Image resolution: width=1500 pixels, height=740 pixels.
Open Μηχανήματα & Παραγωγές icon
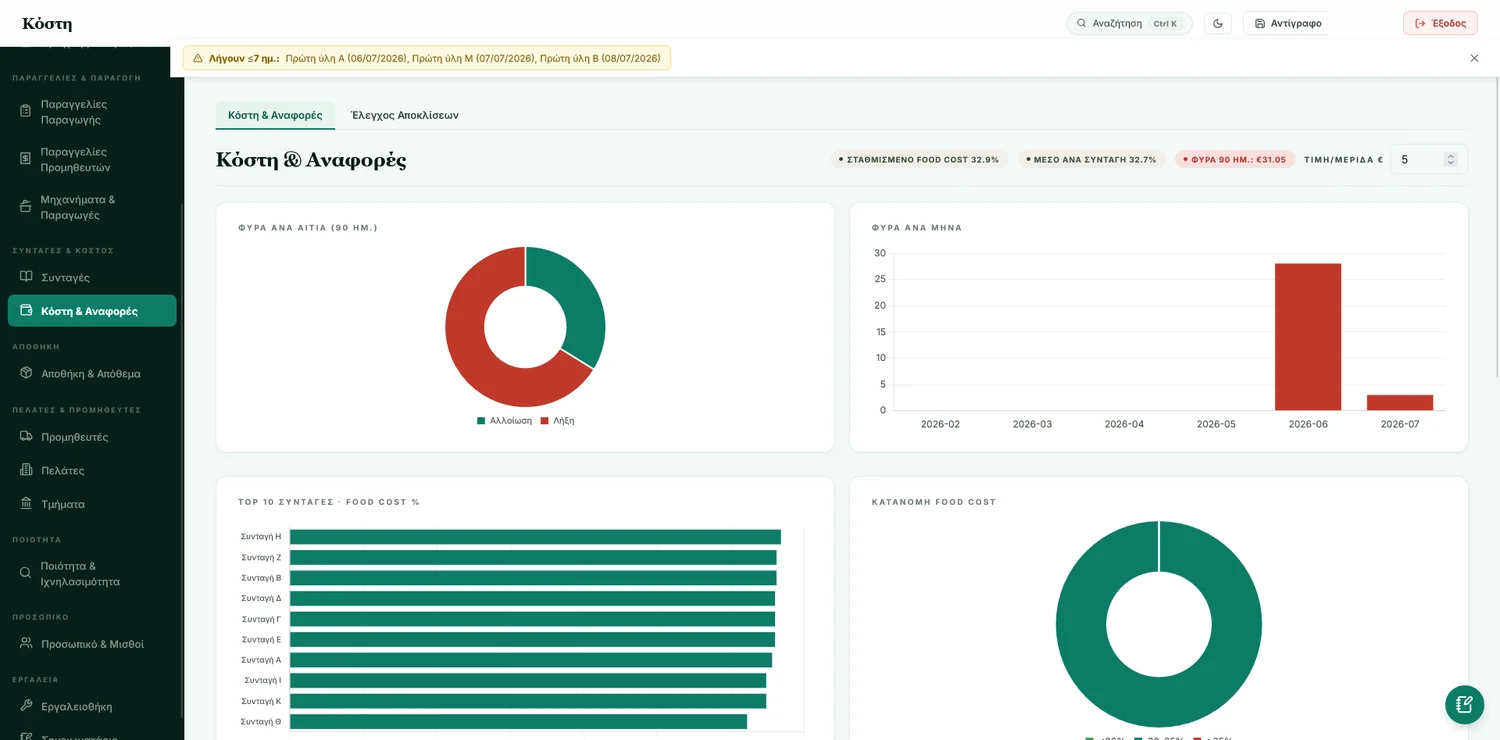(x=26, y=207)
